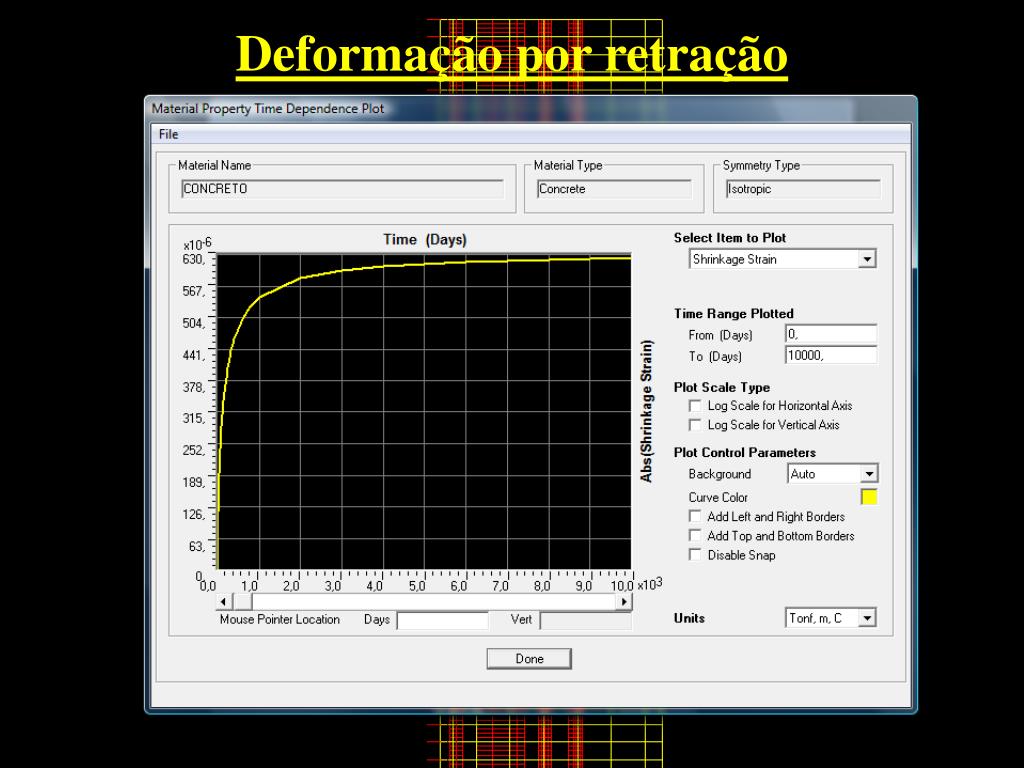
Task: Click the Plot Control Parameters heading
Action: click(744, 453)
